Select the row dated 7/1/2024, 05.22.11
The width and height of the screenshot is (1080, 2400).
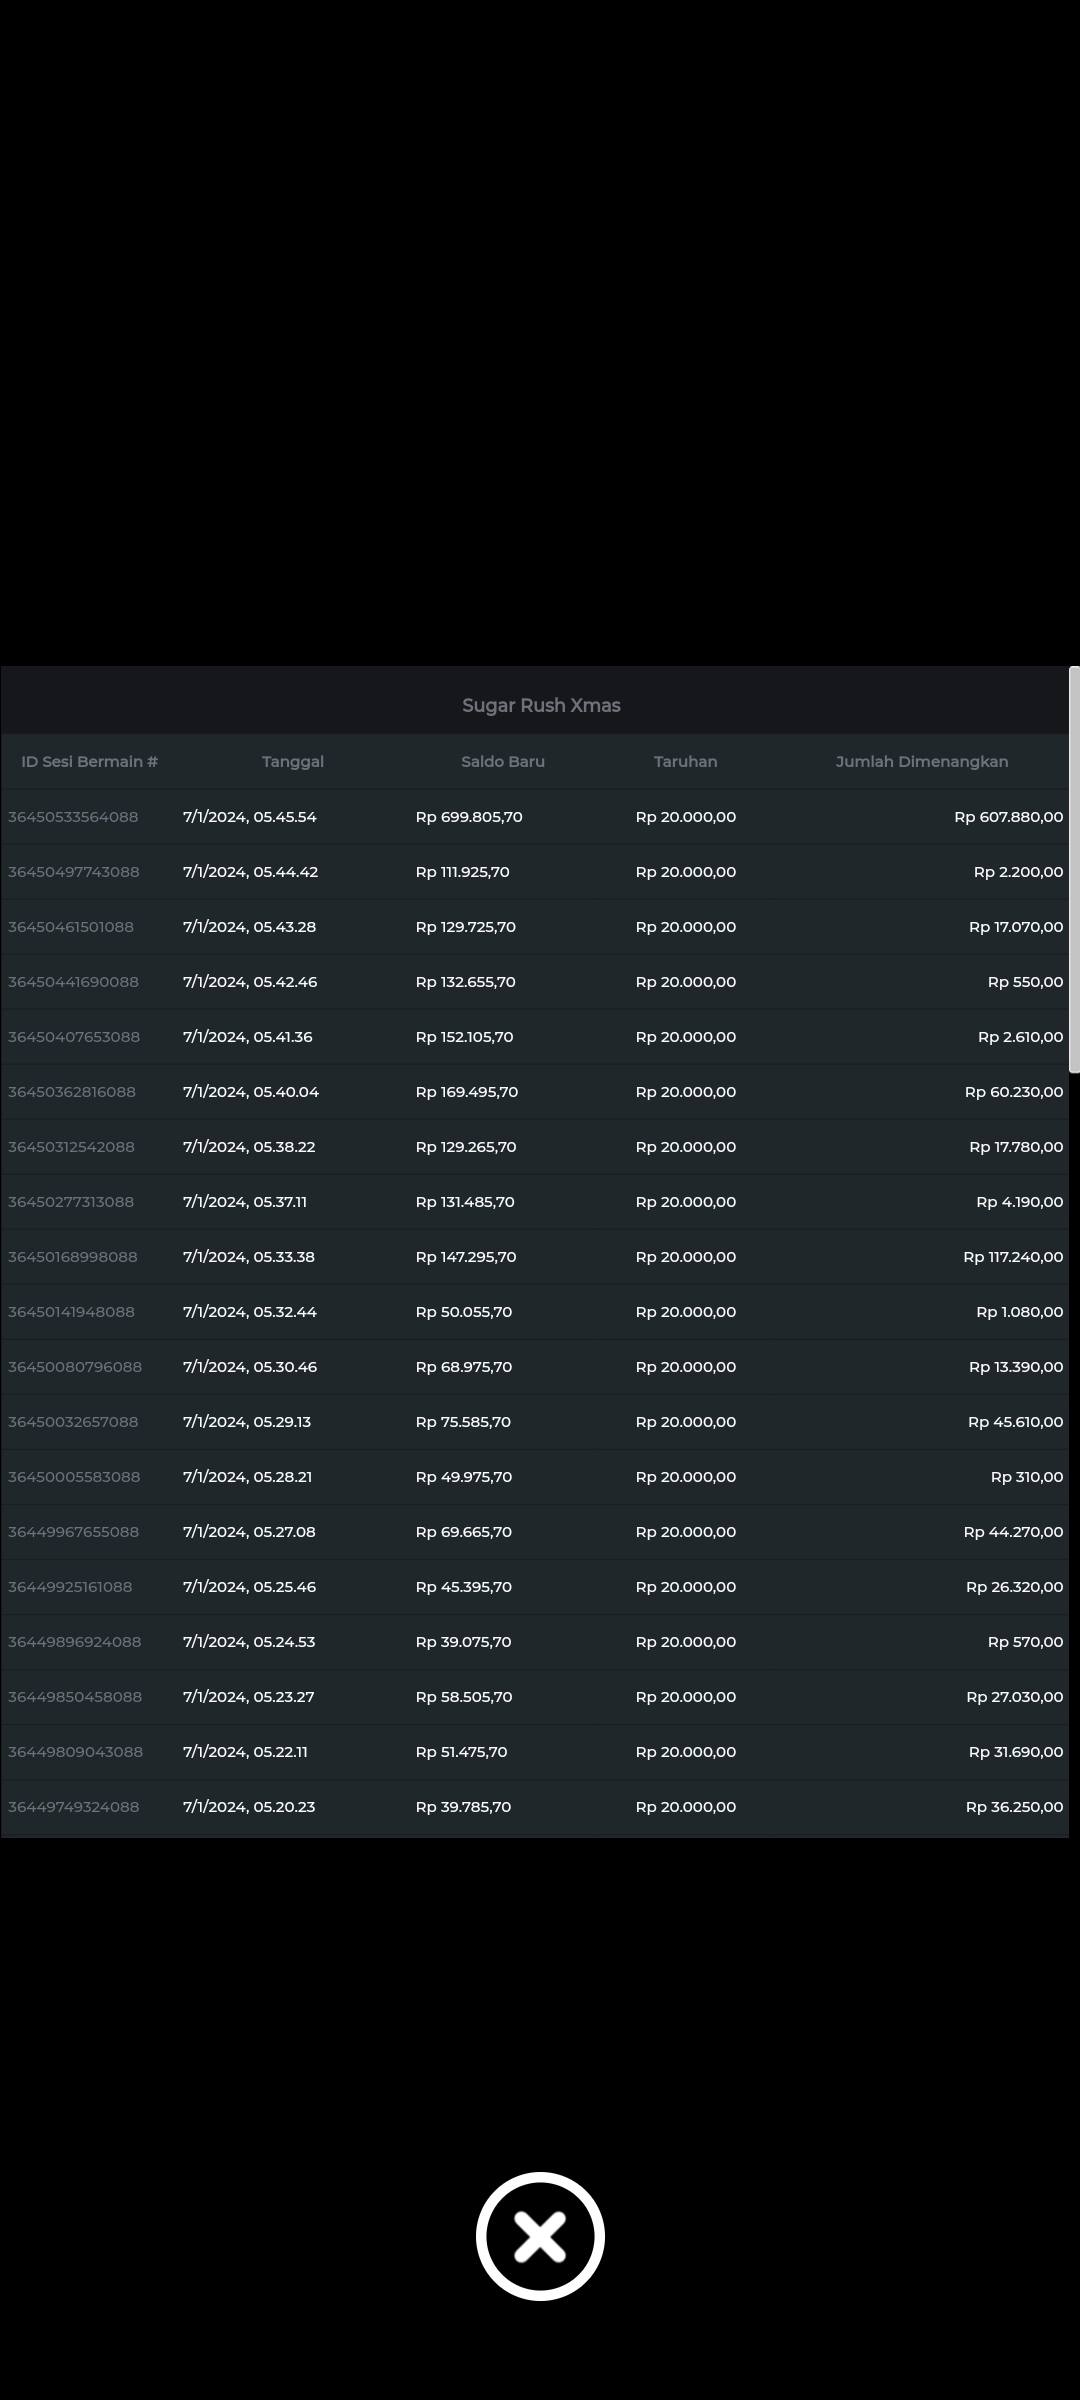tap(245, 1752)
